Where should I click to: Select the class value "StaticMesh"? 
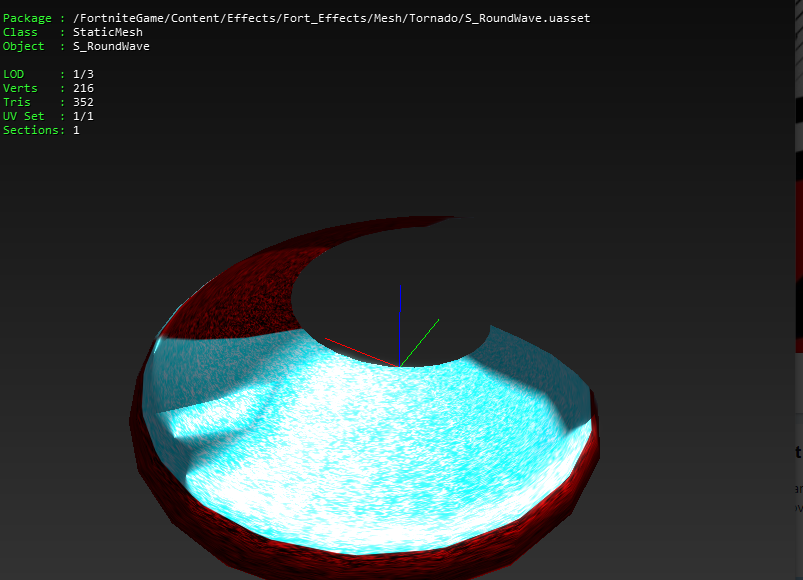pos(108,32)
